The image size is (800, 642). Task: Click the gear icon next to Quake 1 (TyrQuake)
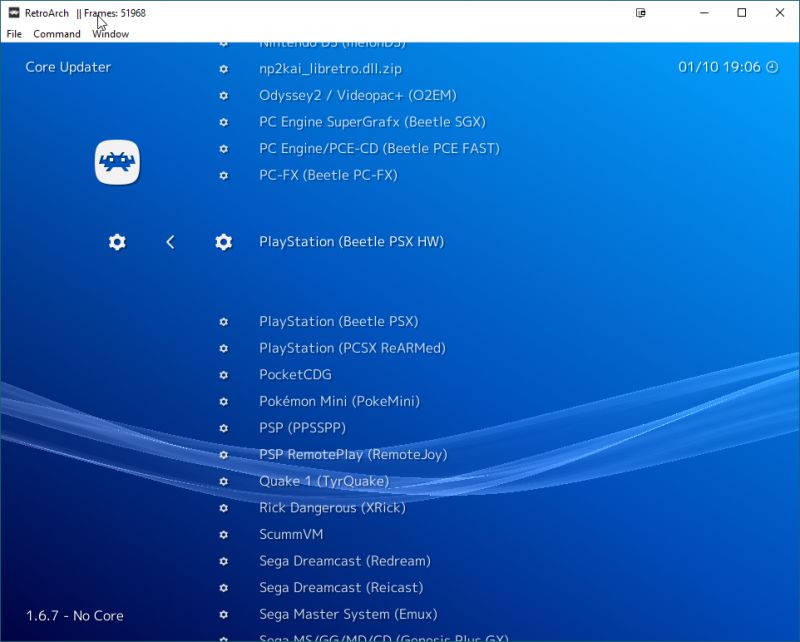pyautogui.click(x=222, y=481)
